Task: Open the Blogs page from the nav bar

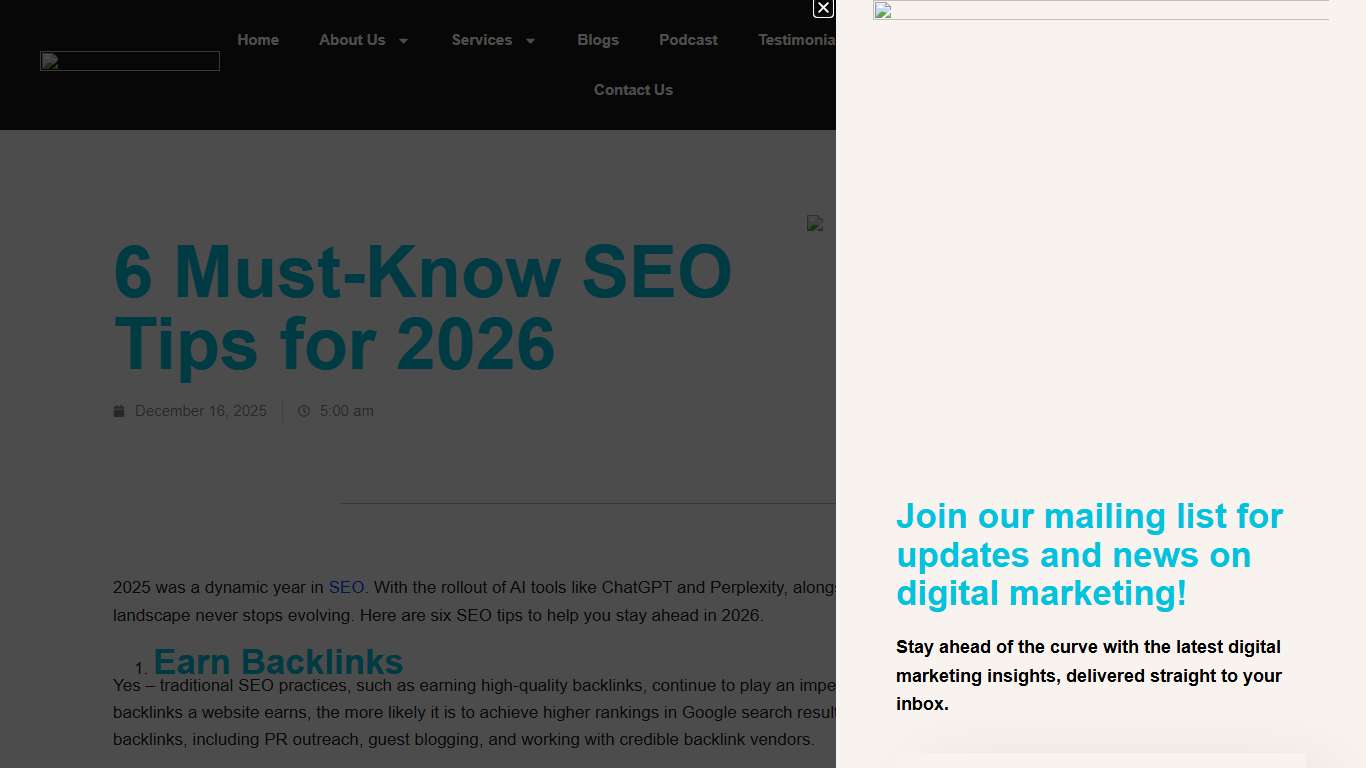Action: click(x=598, y=40)
